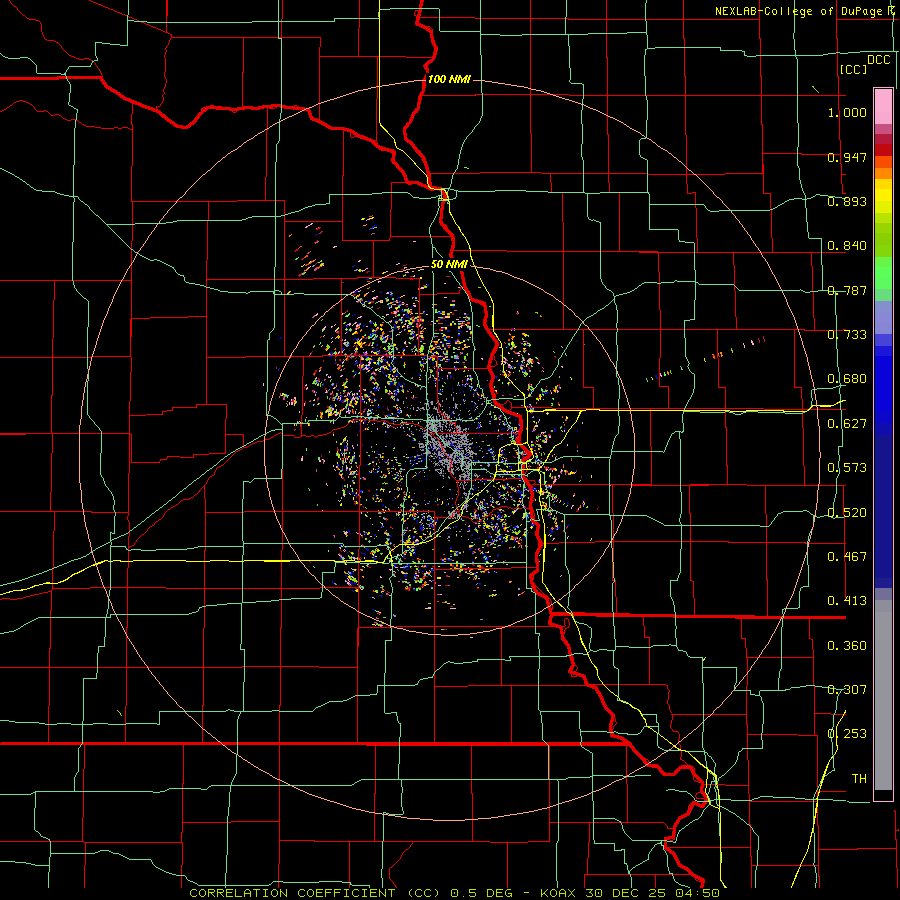The width and height of the screenshot is (900, 900).
Task: Click the TH threshold label
Action: coord(859,779)
